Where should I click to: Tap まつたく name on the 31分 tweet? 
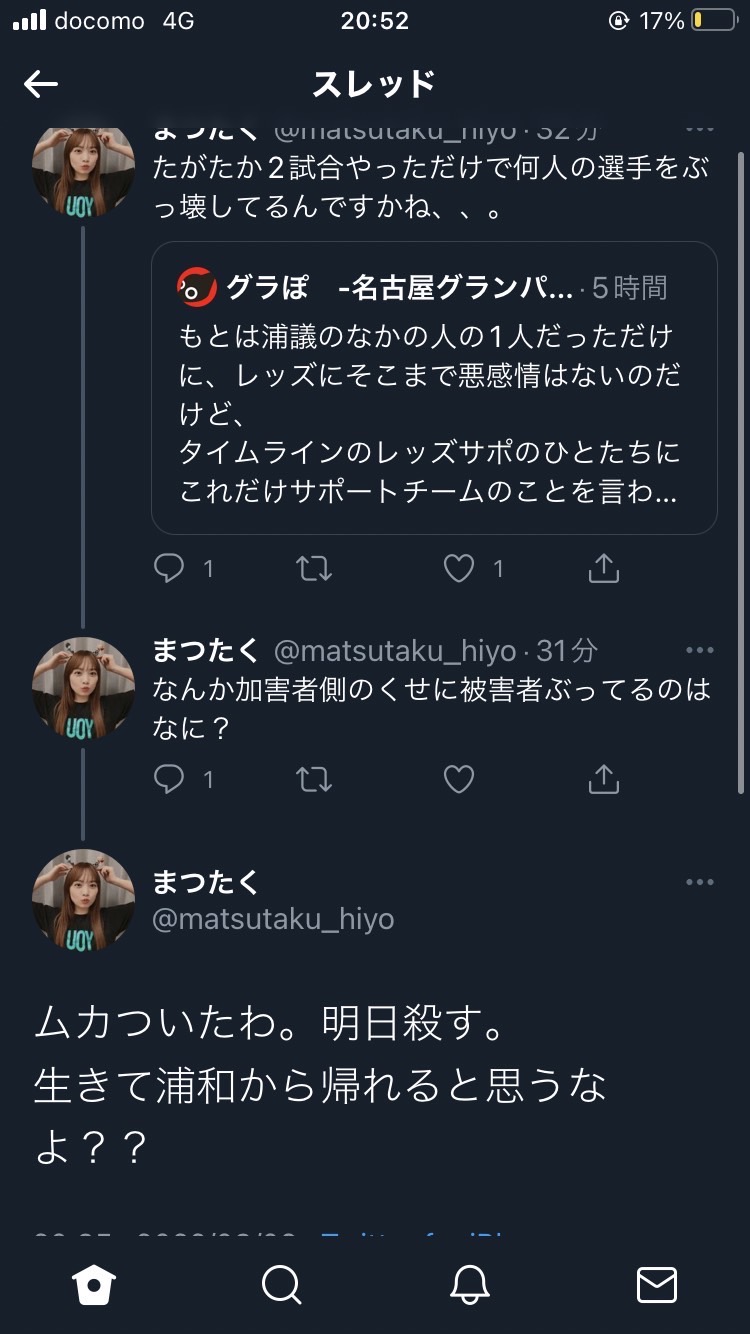point(206,651)
